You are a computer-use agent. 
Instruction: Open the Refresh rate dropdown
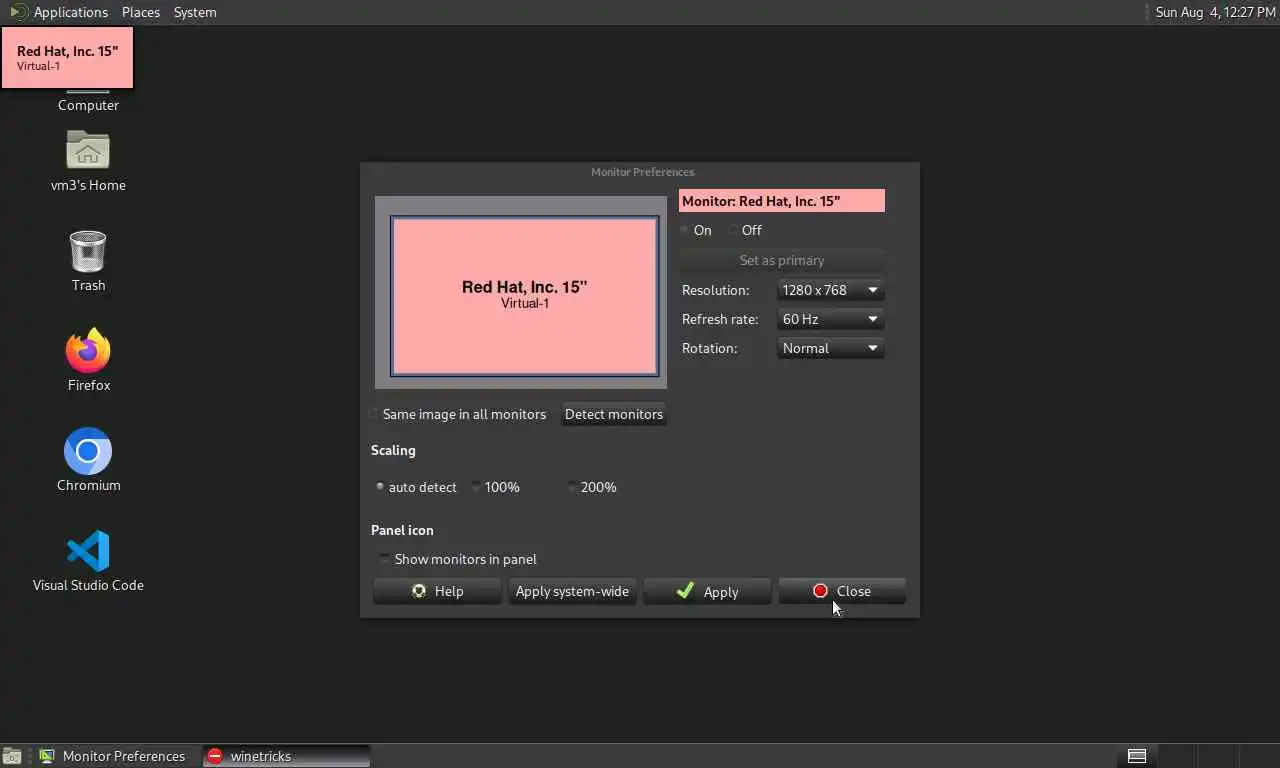click(831, 319)
